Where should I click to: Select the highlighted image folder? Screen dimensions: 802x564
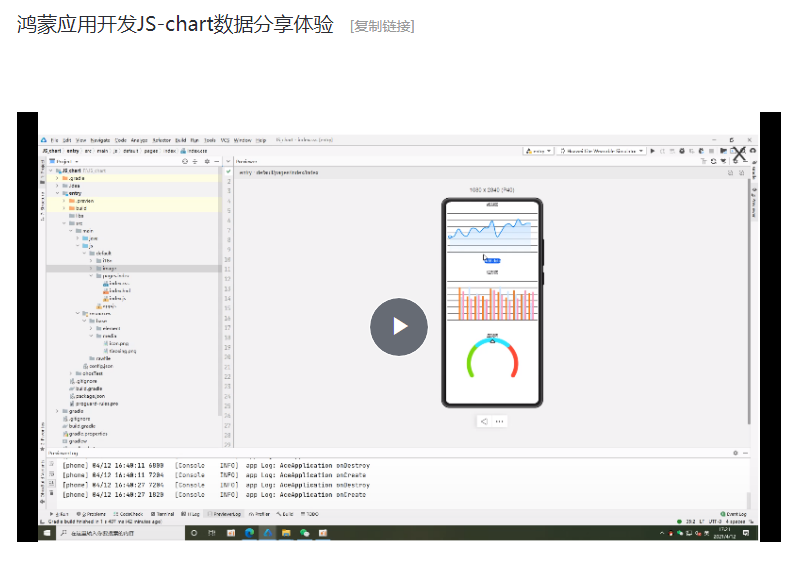[133, 268]
